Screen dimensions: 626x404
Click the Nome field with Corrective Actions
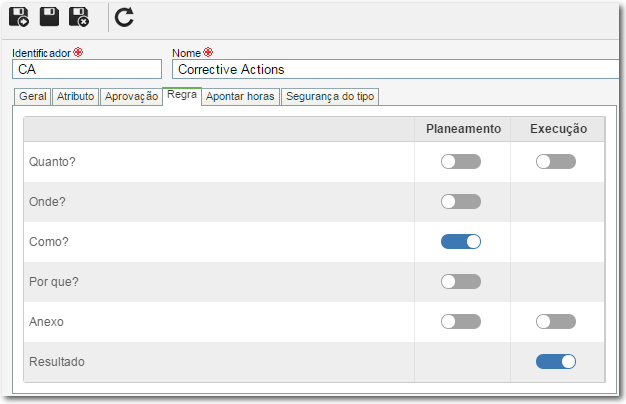pos(395,69)
